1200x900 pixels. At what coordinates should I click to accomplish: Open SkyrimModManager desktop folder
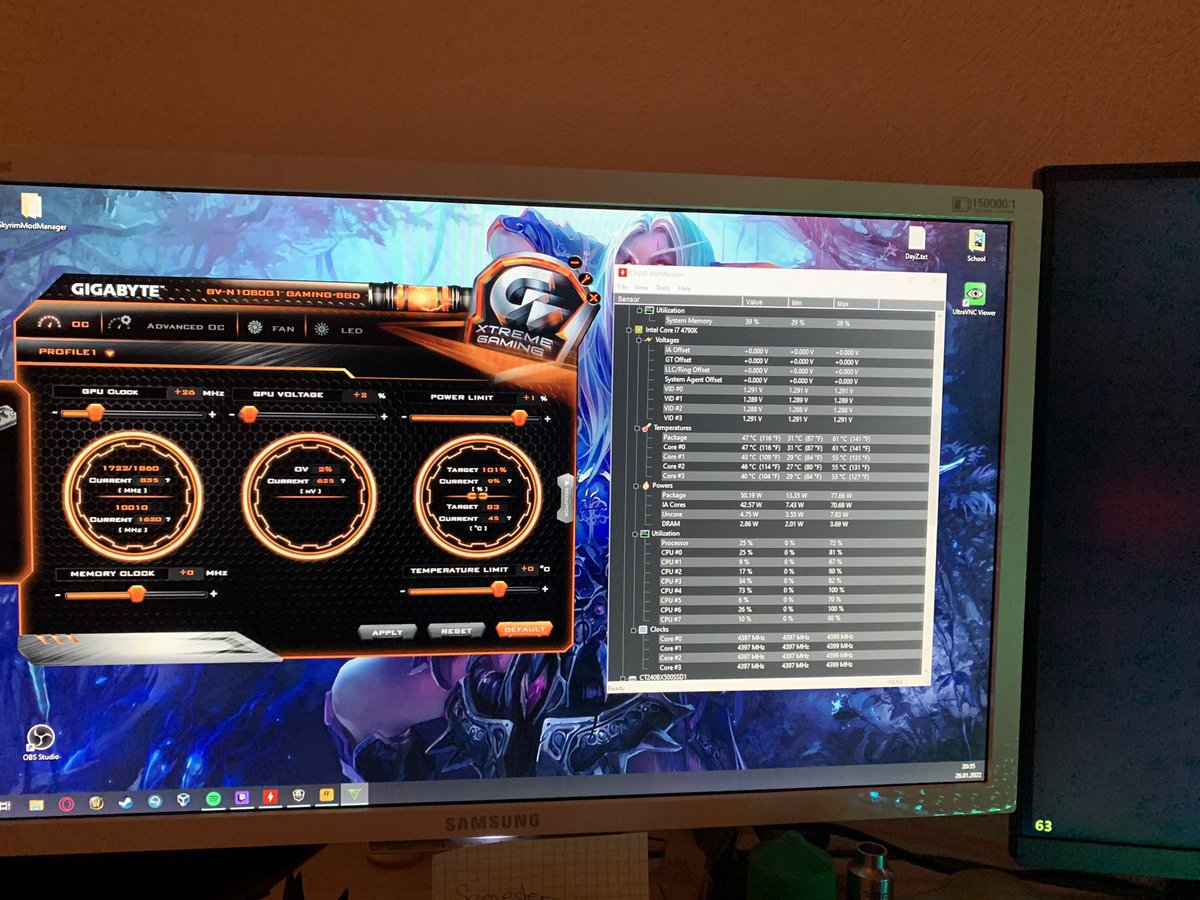[x=31, y=212]
